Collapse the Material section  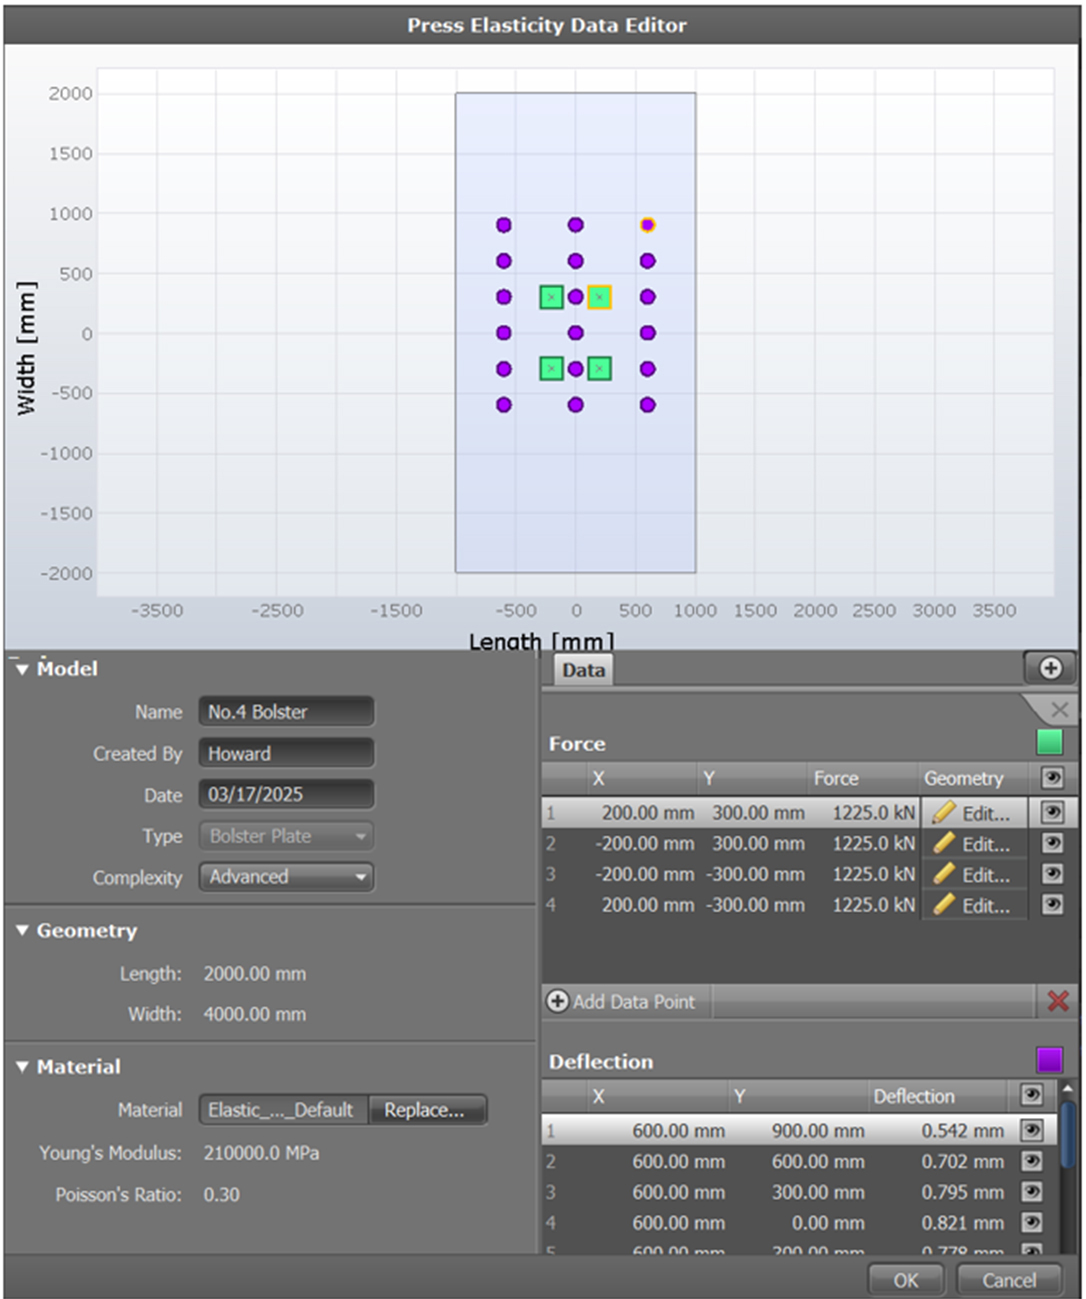point(23,1068)
